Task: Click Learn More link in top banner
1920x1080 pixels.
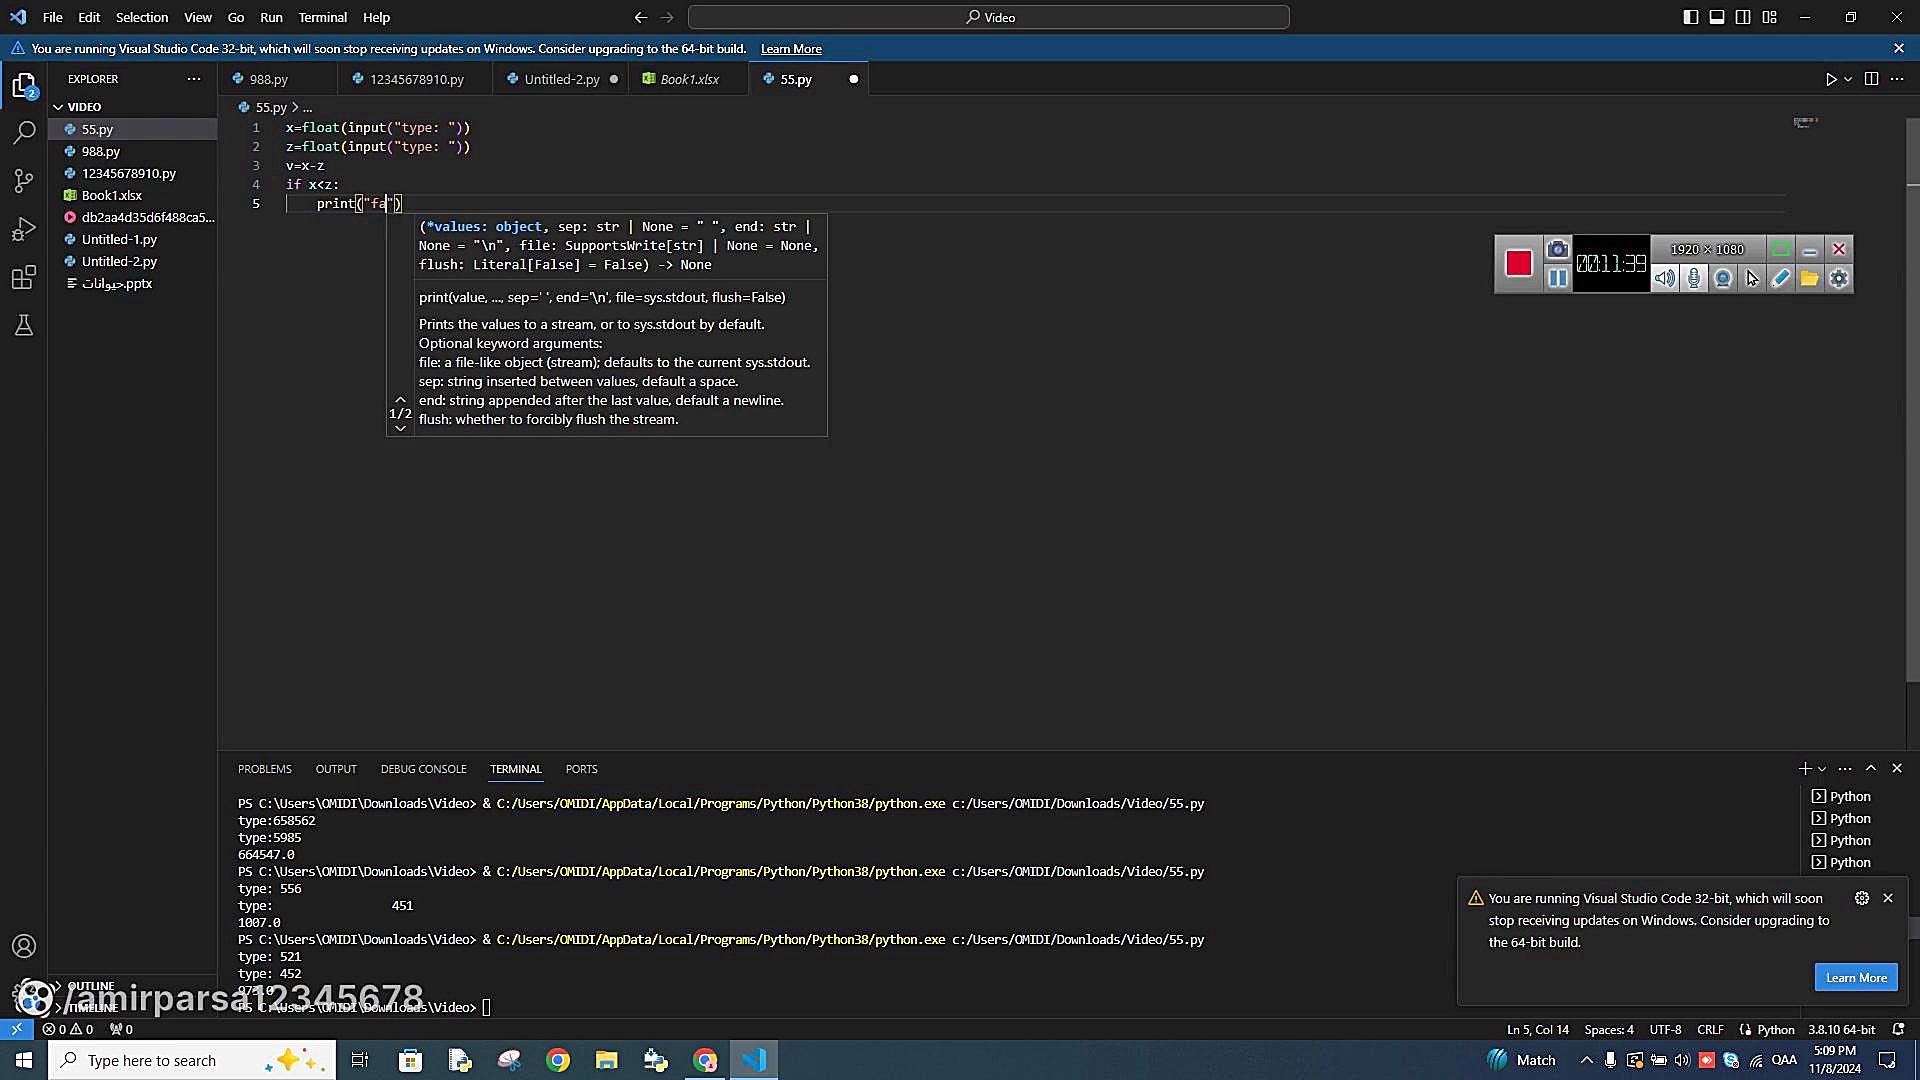Action: 790,49
